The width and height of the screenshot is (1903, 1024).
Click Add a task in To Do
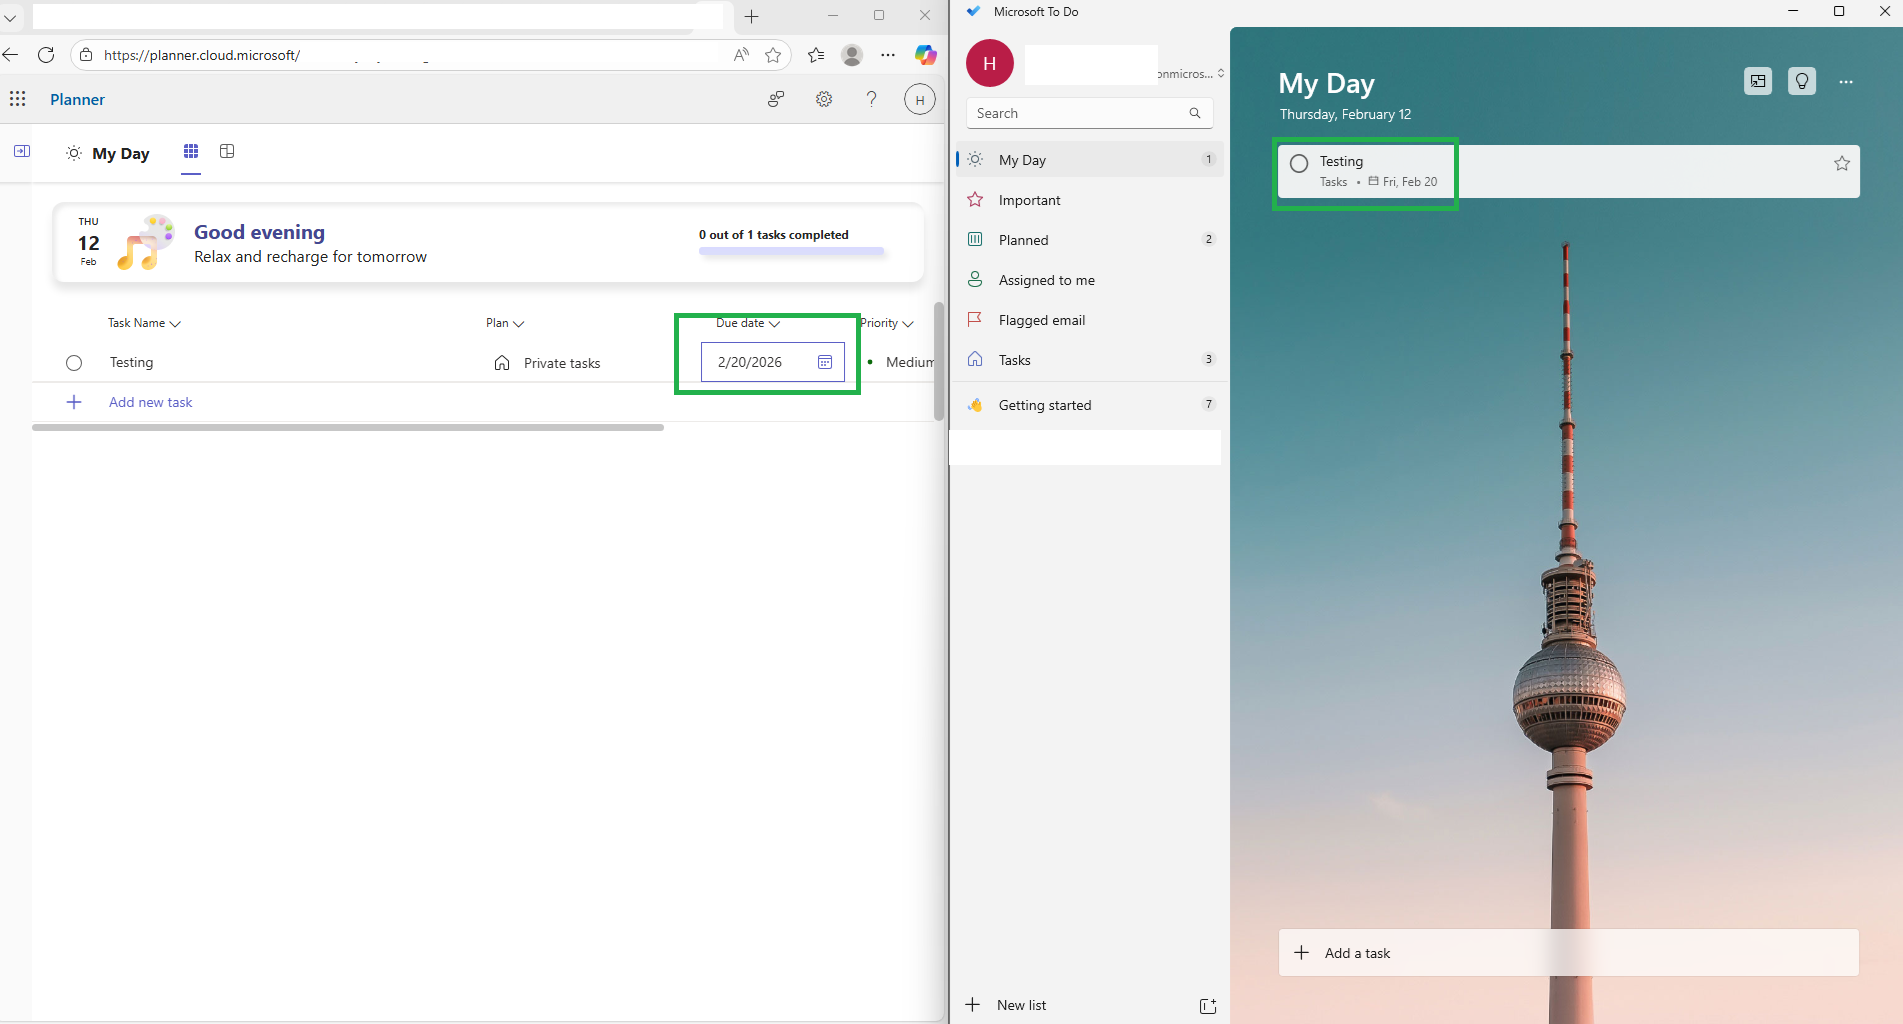[x=1568, y=953]
